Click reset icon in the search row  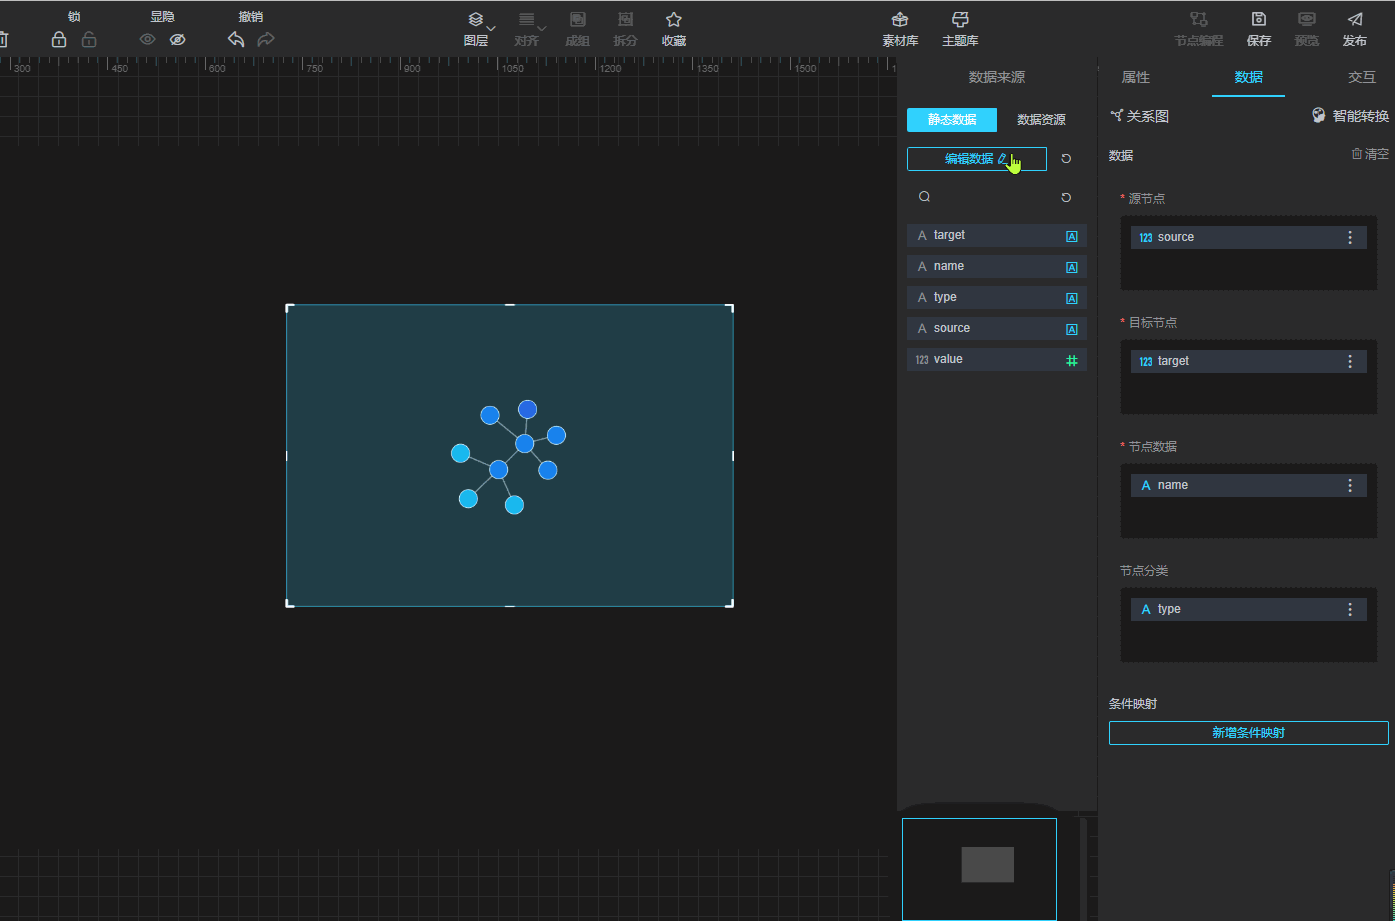click(1066, 198)
